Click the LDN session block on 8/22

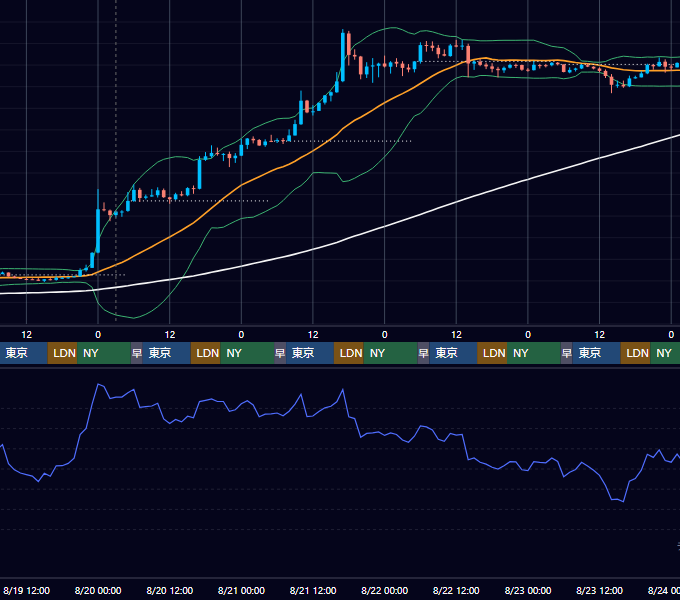492,353
